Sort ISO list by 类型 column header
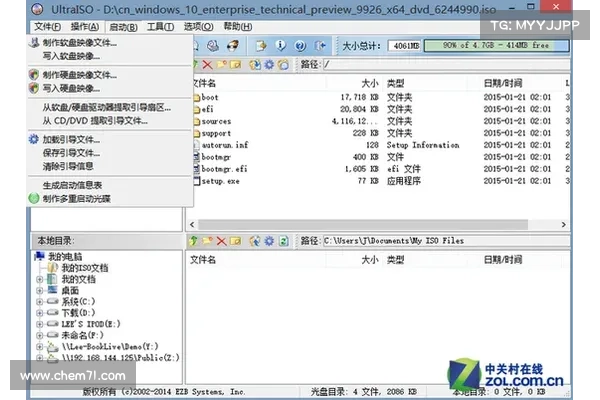The height and width of the screenshot is (400, 600). (396, 83)
